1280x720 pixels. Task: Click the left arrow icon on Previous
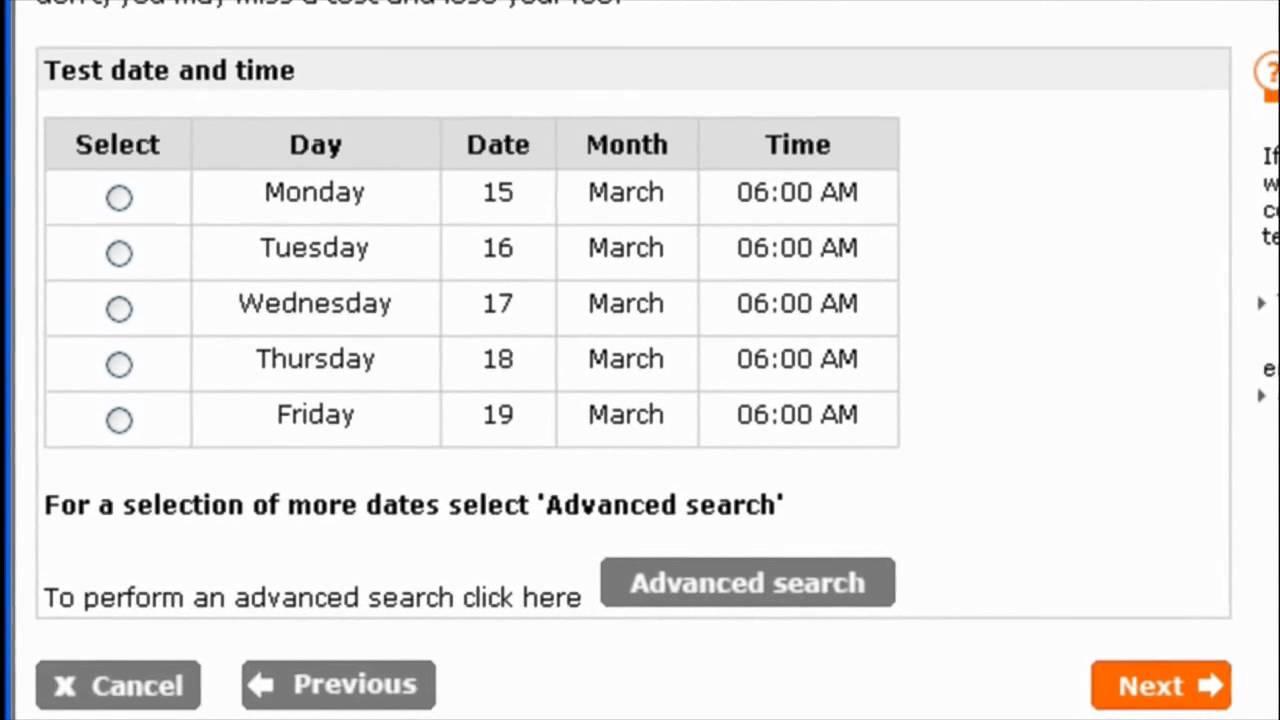pyautogui.click(x=261, y=685)
